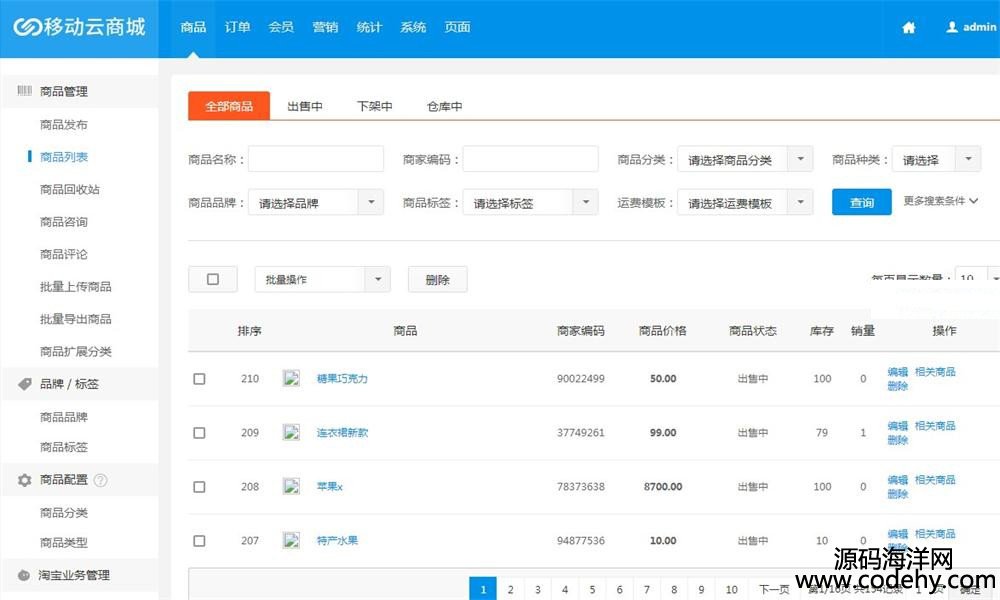Click the 商品管理 barcode icon
Screen dimensions: 1000x600
coord(25,91)
